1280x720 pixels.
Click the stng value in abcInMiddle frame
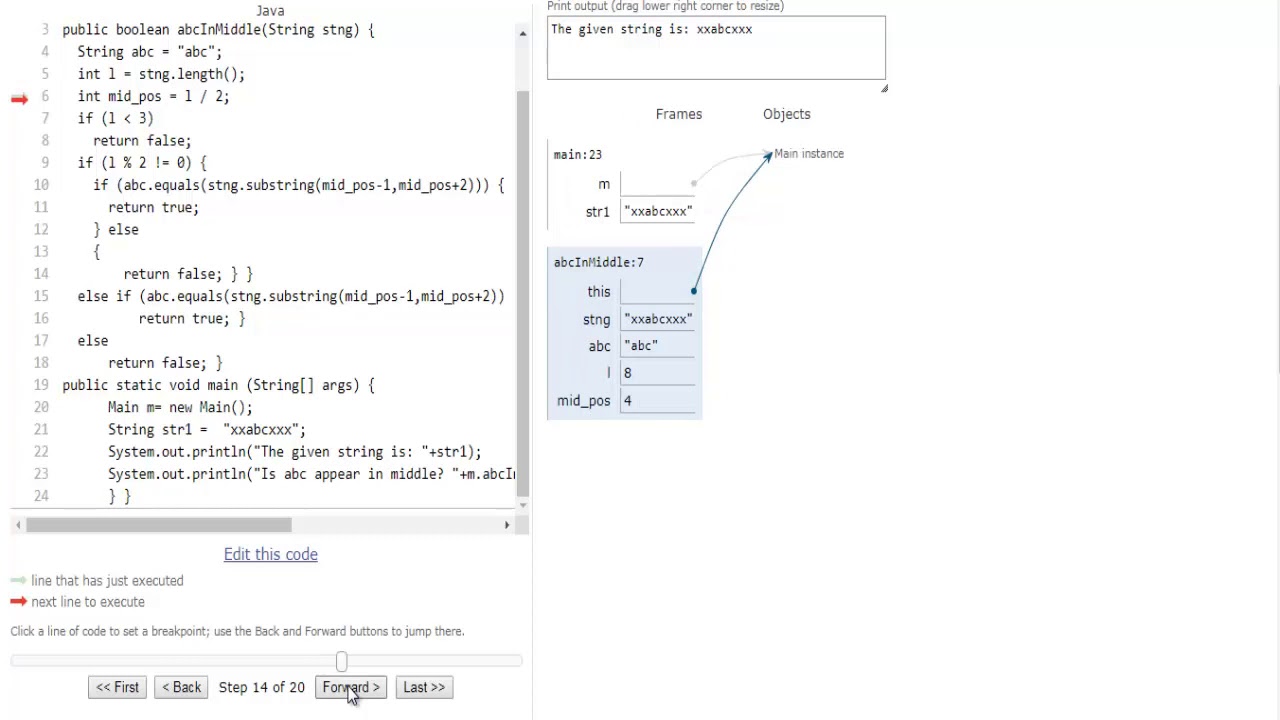tap(658, 319)
